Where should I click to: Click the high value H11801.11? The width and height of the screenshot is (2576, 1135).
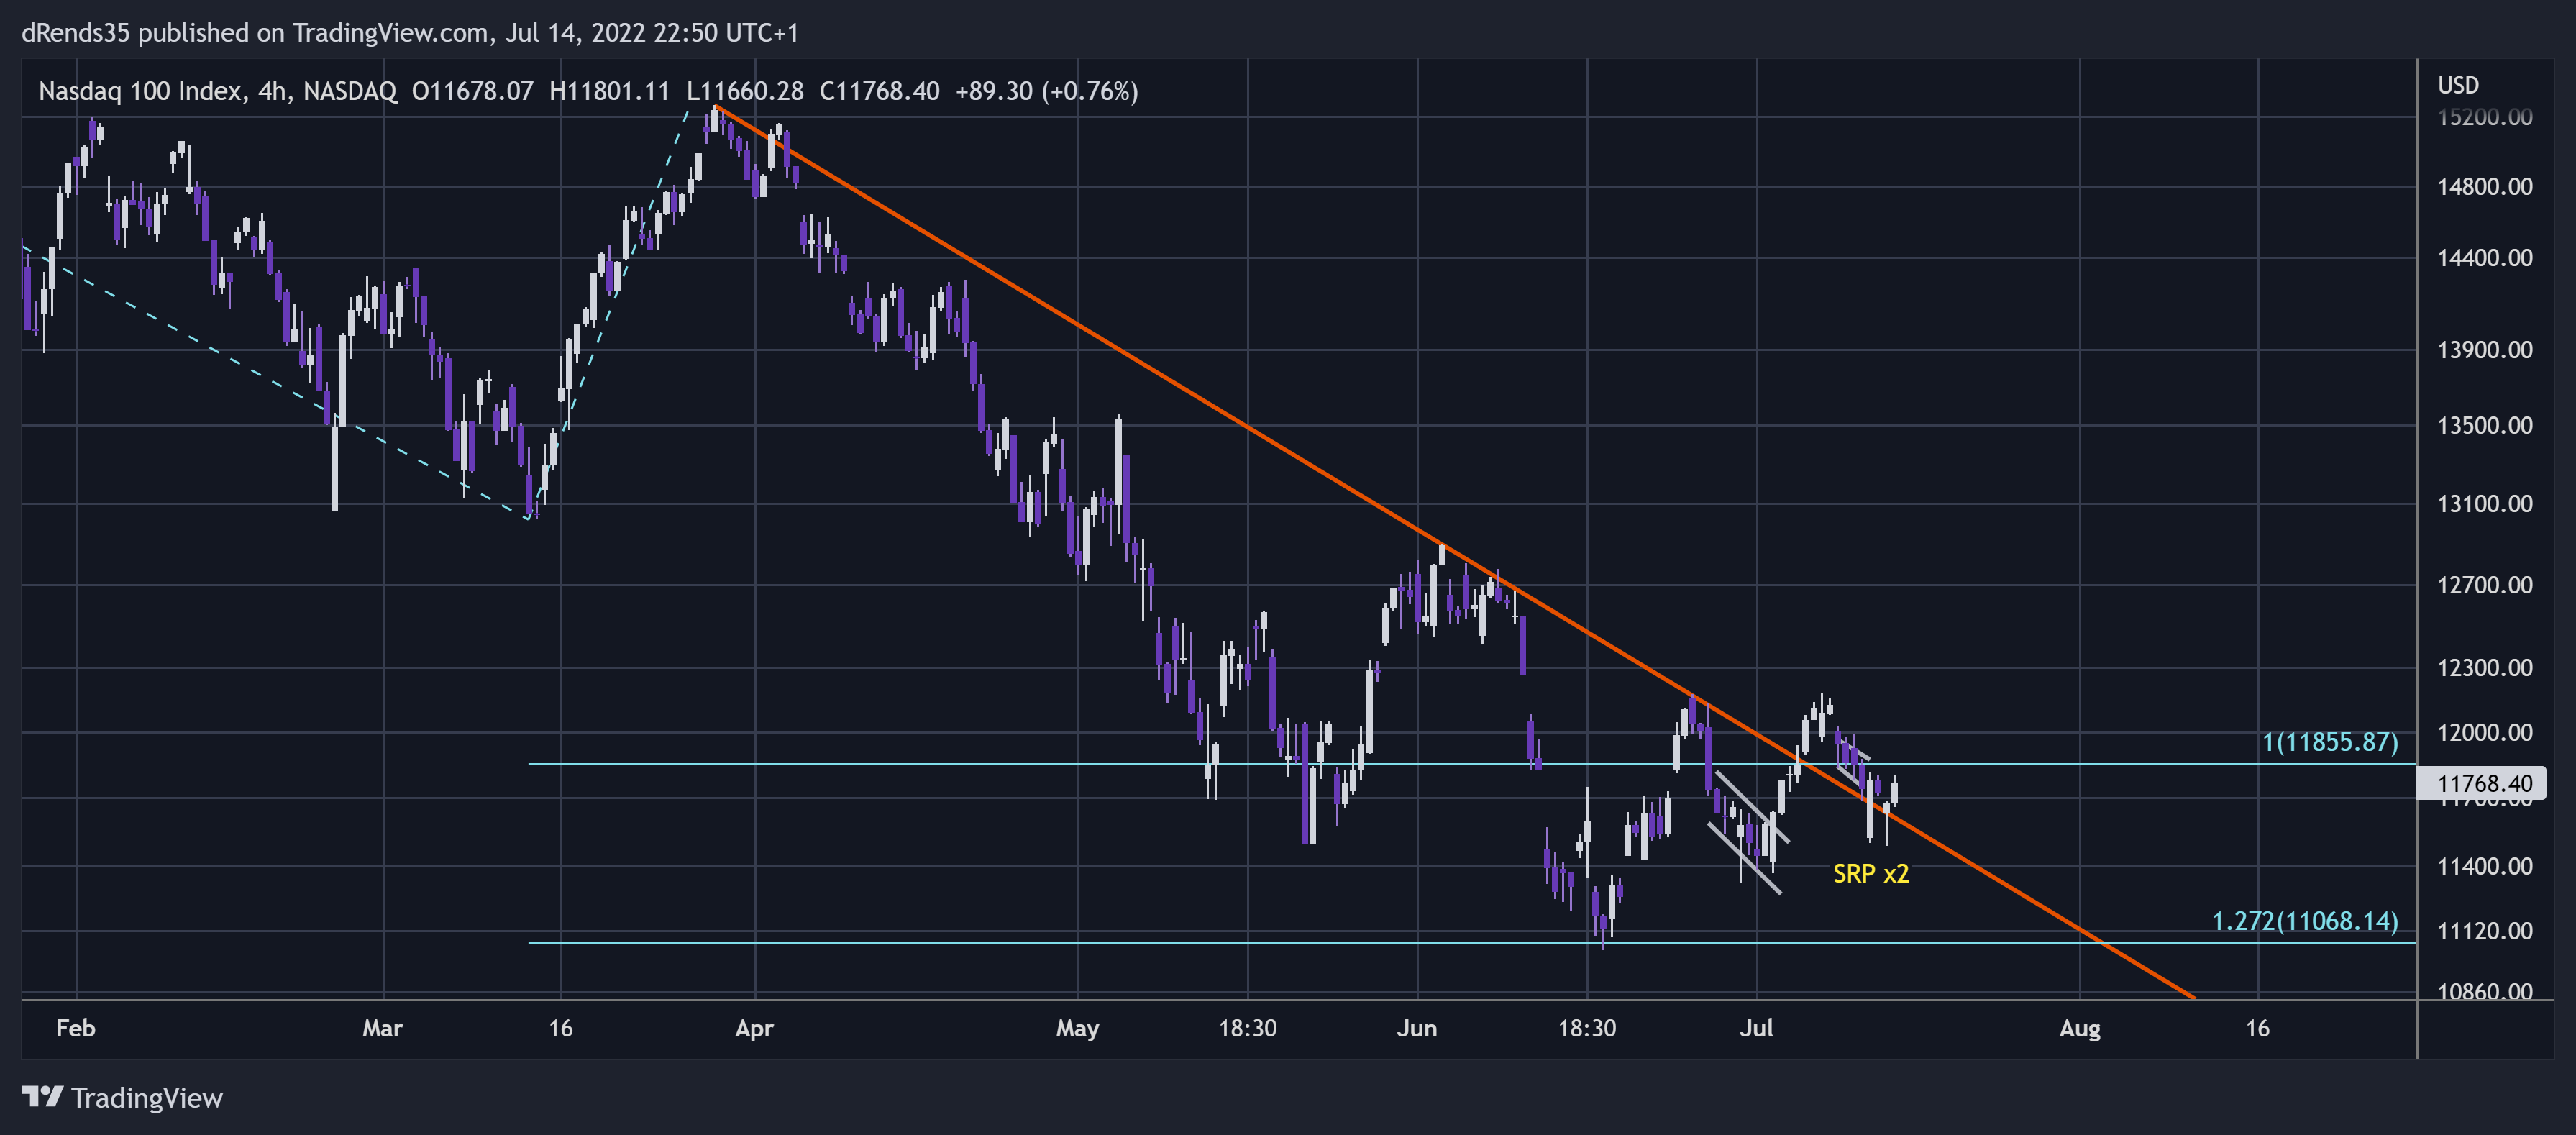pos(609,91)
